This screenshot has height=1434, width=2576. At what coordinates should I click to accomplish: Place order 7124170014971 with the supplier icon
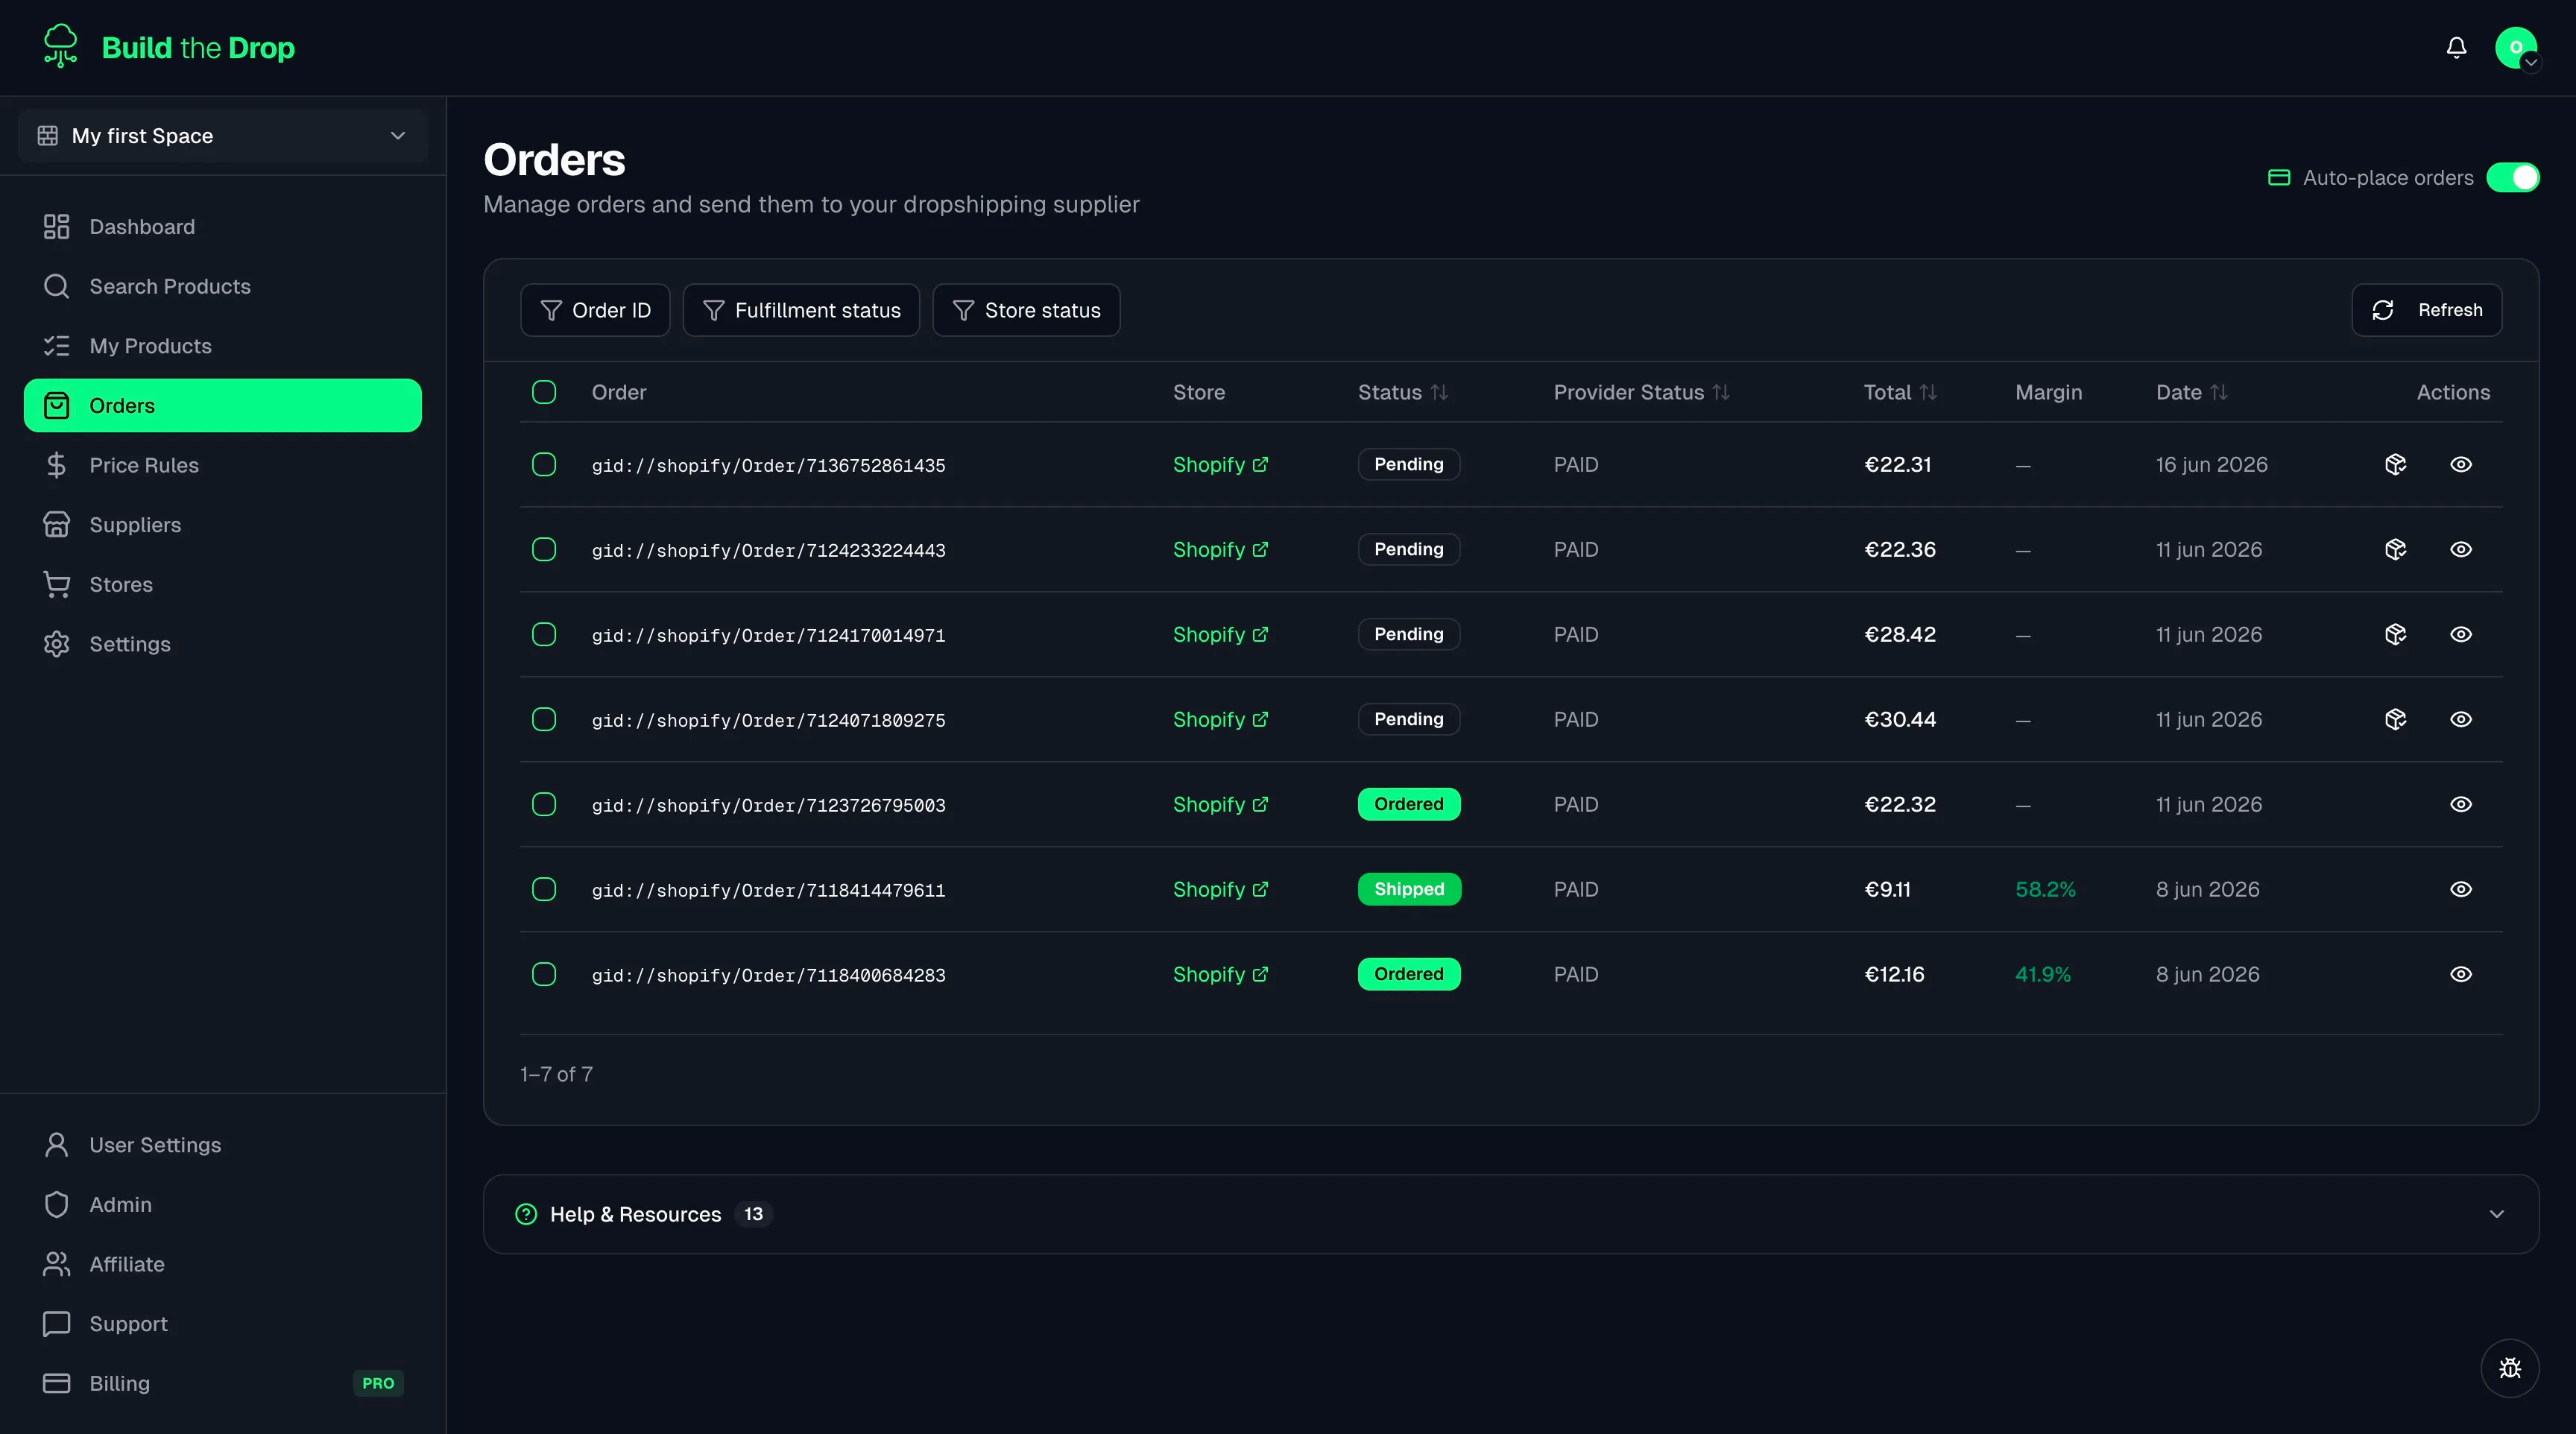[x=2395, y=635]
